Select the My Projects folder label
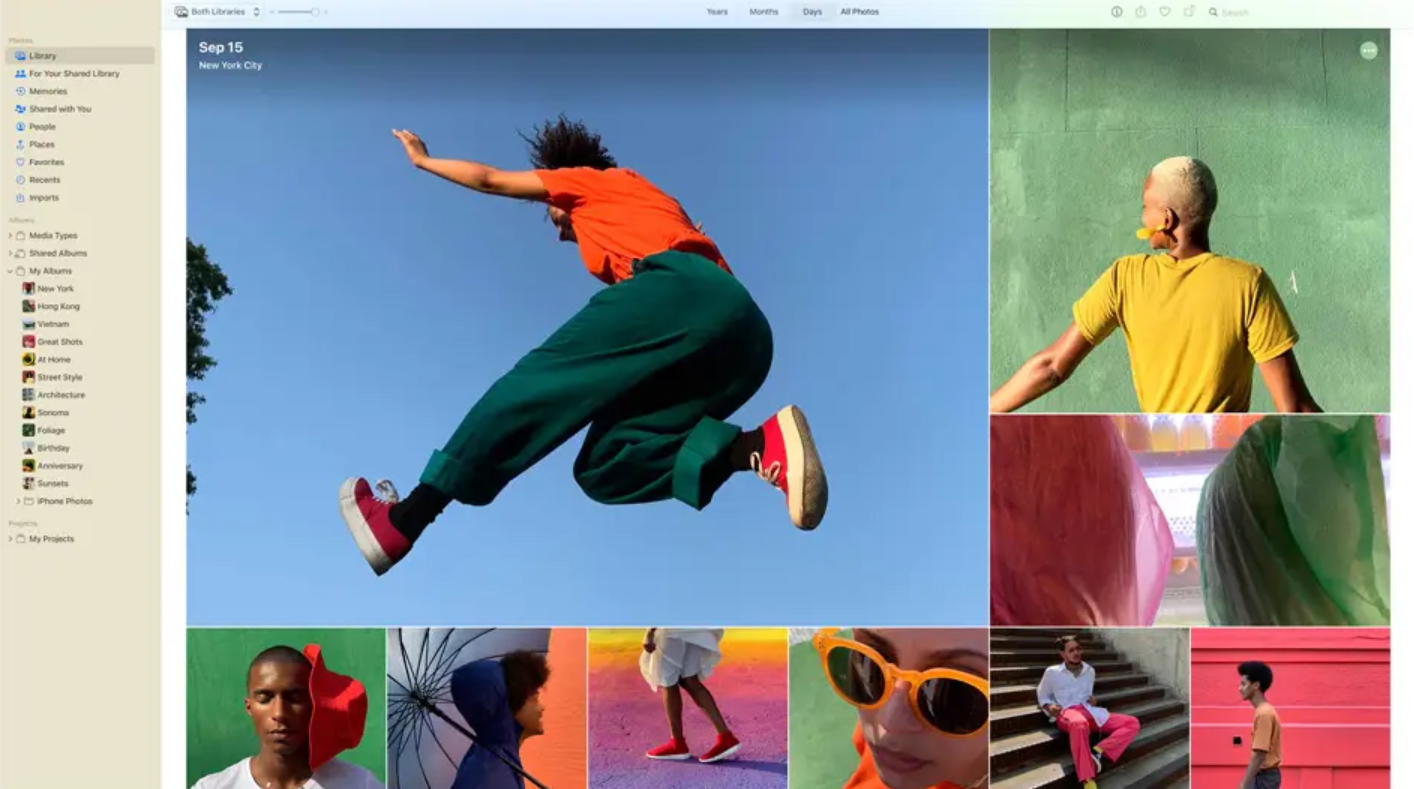Screen dimensions: 1414x789 pyautogui.click(x=51, y=539)
